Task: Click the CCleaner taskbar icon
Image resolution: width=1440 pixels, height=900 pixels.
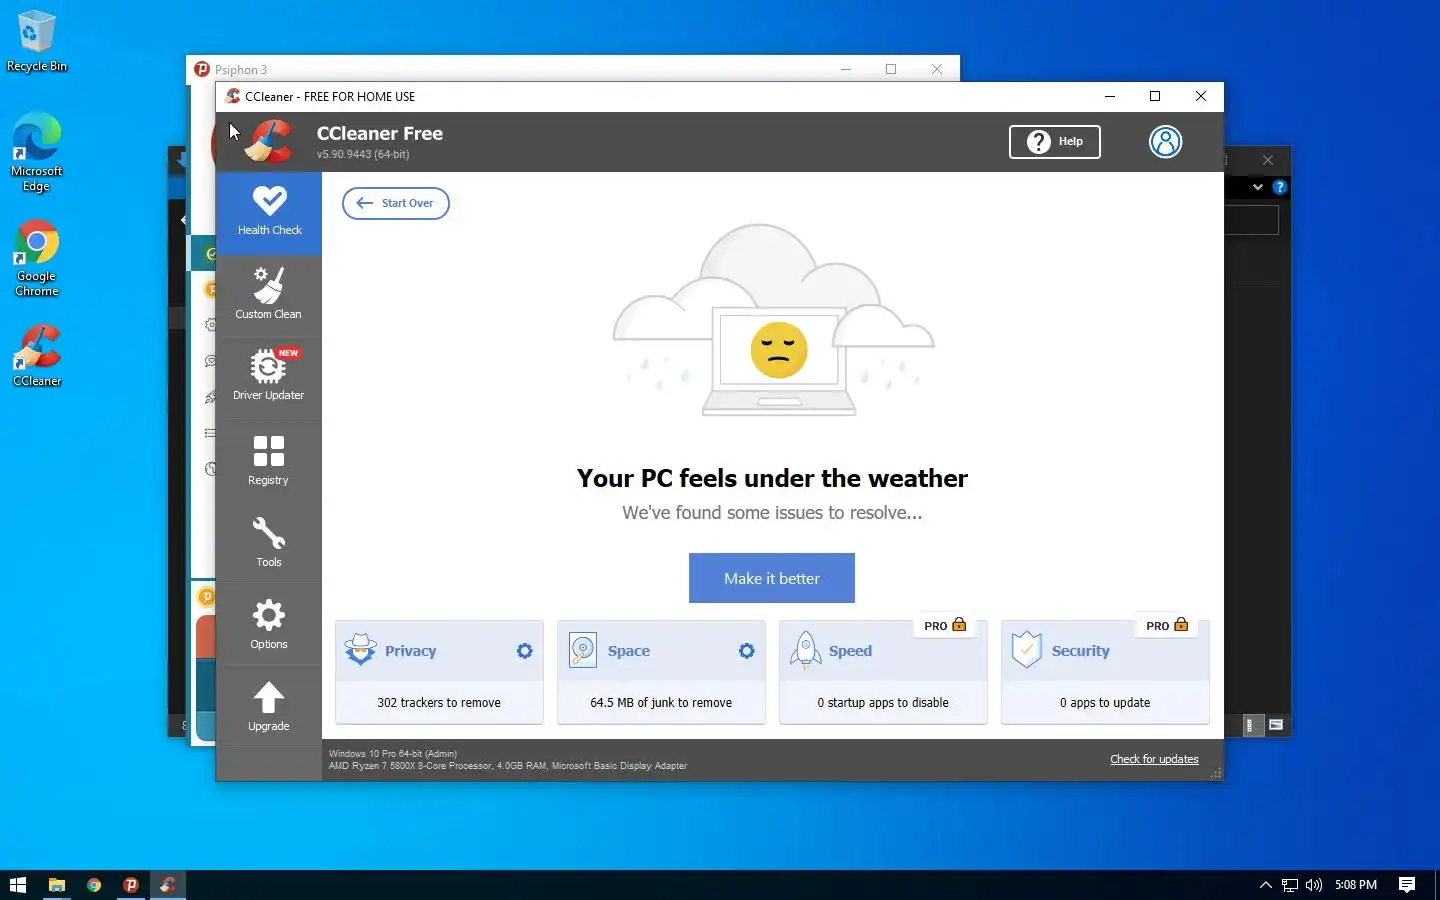Action: tap(168, 885)
